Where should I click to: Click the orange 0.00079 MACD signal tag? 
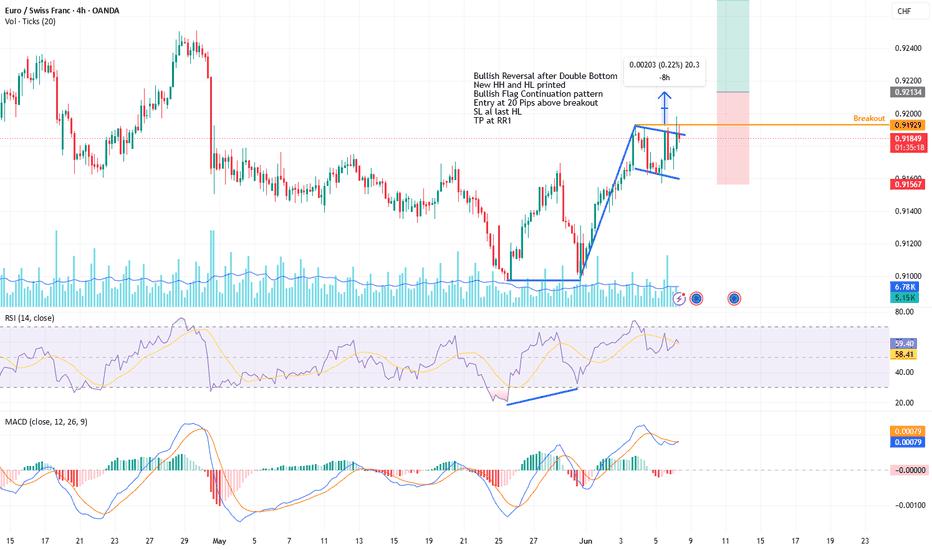[x=908, y=431]
